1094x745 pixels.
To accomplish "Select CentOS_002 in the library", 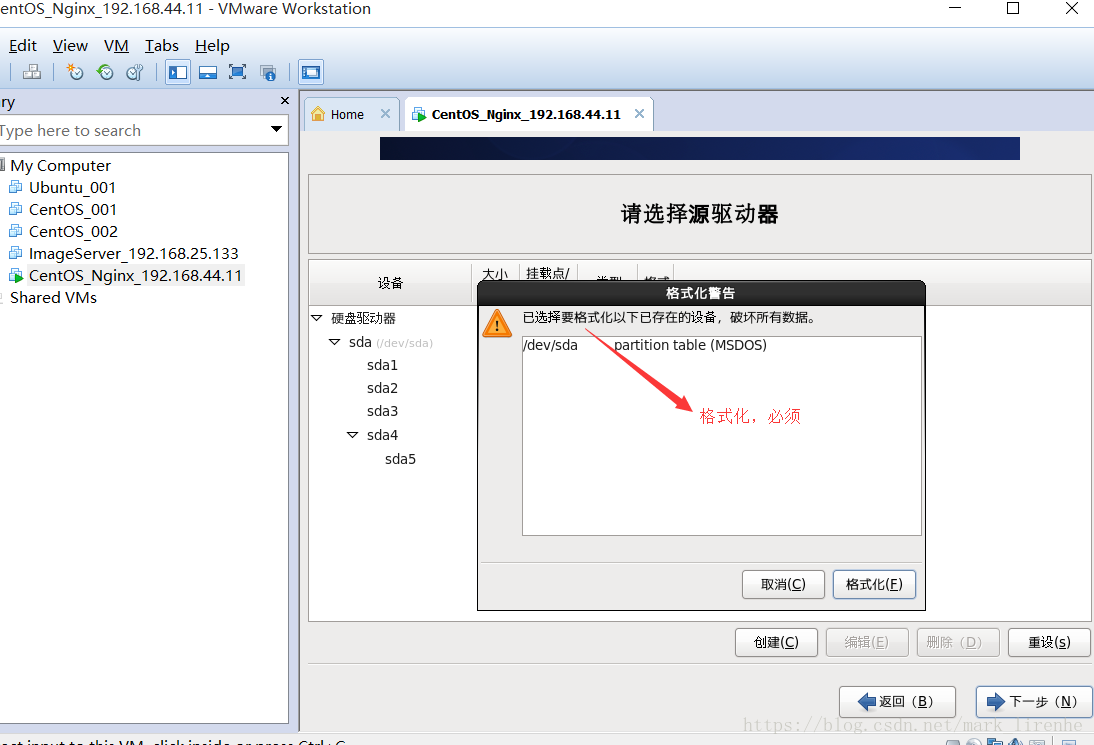I will click(73, 231).
